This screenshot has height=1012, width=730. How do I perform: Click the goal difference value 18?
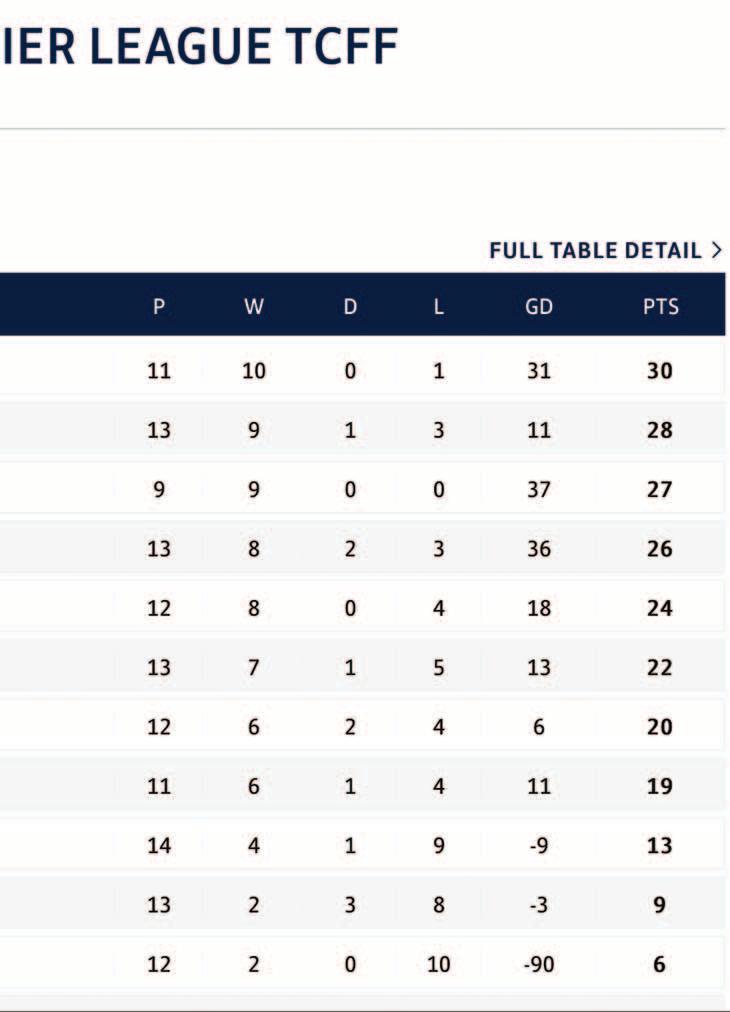(x=539, y=608)
